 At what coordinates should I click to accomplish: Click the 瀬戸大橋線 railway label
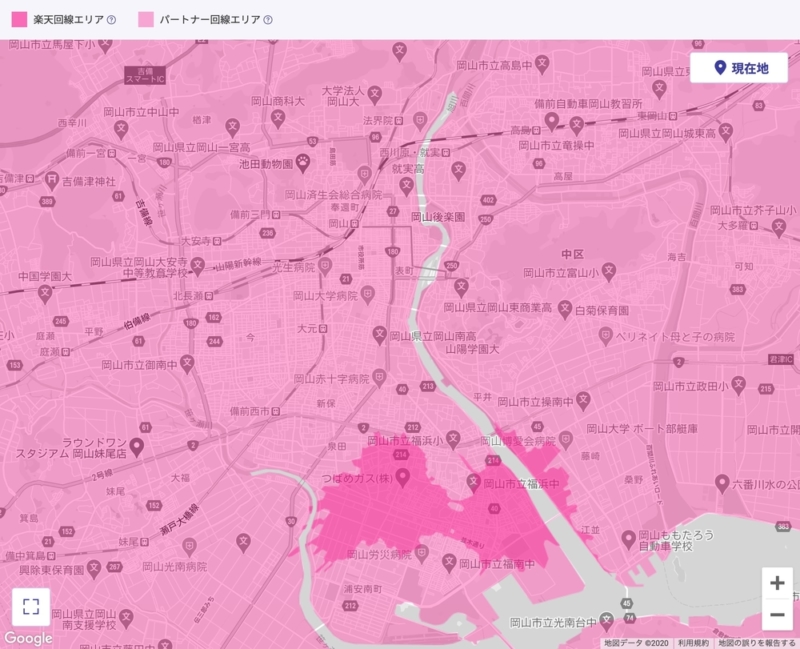(180, 519)
